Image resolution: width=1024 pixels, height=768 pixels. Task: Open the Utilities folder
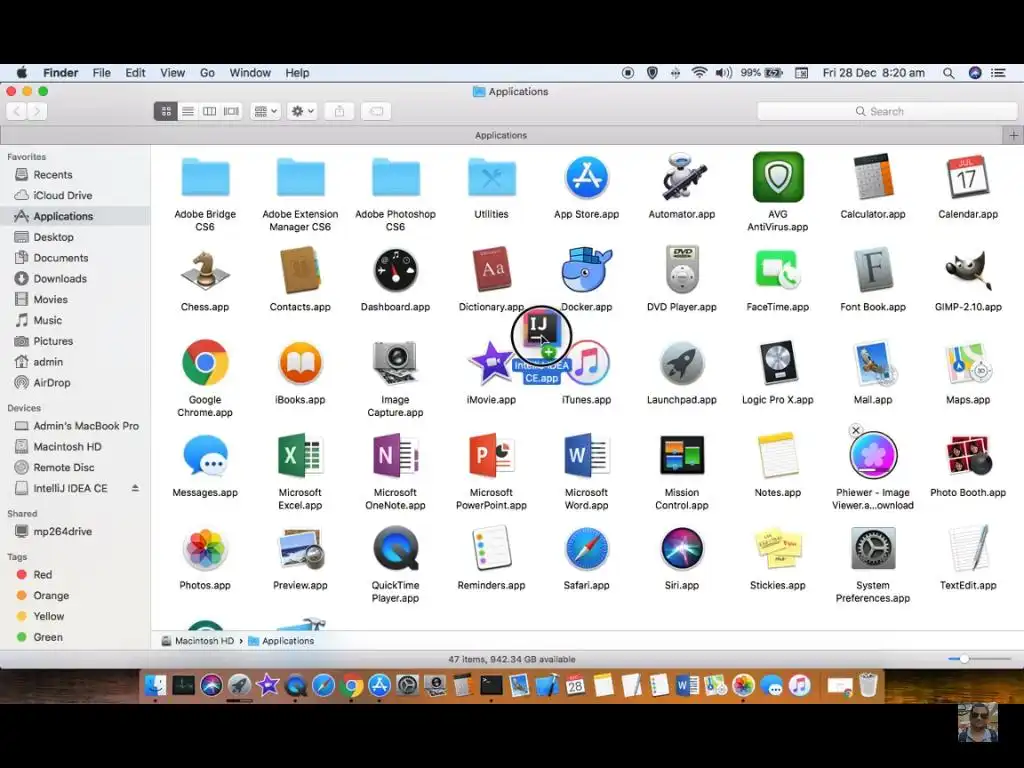(491, 178)
